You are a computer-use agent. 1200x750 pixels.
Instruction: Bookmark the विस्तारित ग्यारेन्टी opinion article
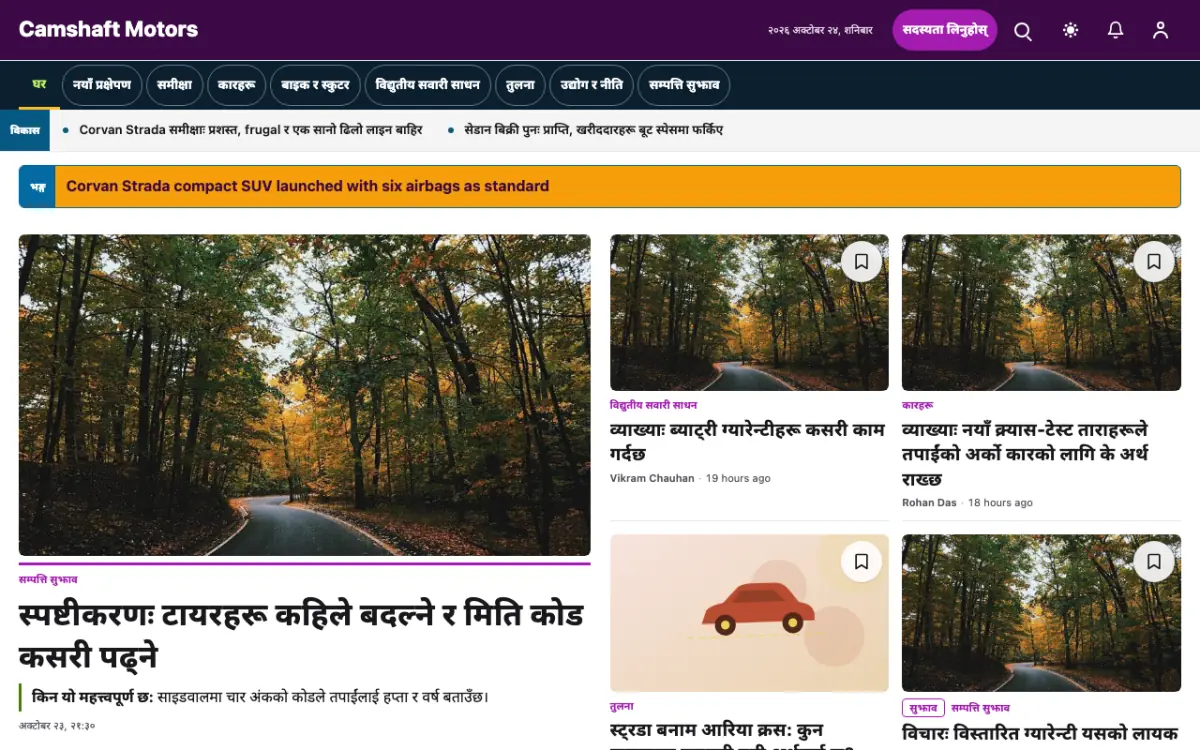[1153, 562]
